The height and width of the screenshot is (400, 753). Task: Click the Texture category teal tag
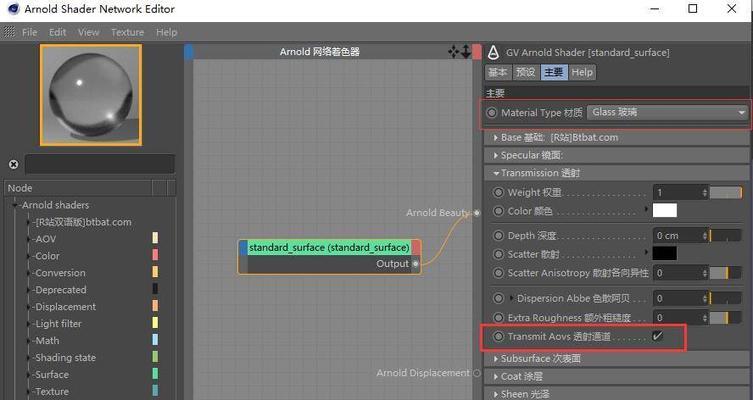155,390
